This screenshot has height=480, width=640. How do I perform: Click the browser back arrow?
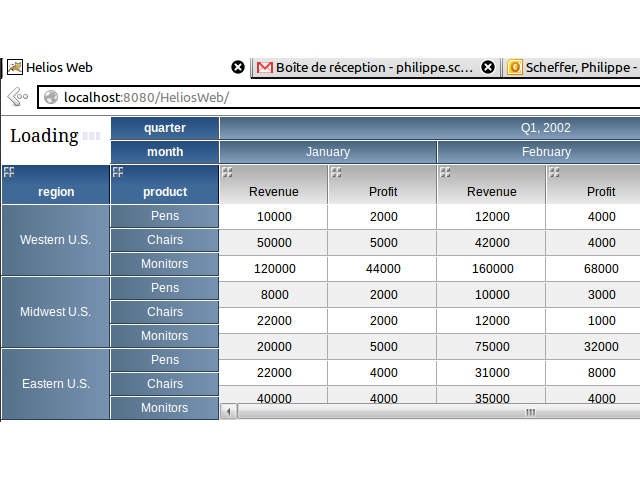[16, 97]
